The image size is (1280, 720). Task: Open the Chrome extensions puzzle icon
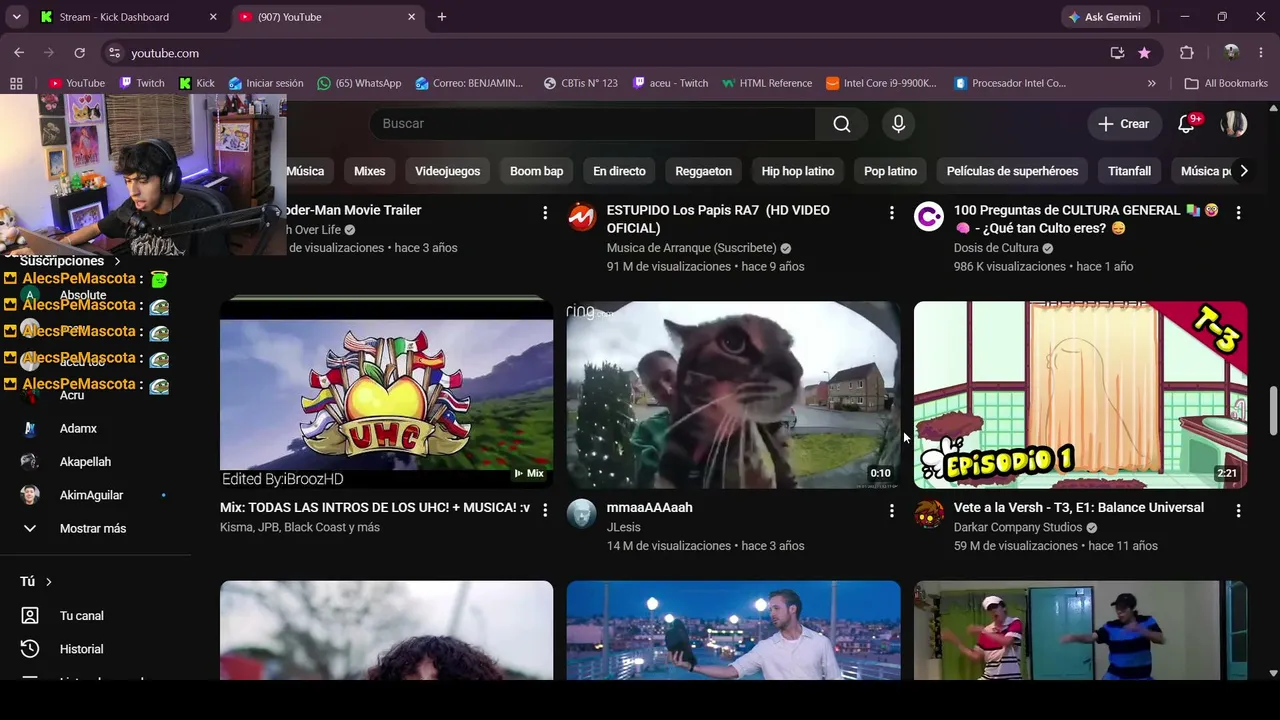coord(1187,53)
